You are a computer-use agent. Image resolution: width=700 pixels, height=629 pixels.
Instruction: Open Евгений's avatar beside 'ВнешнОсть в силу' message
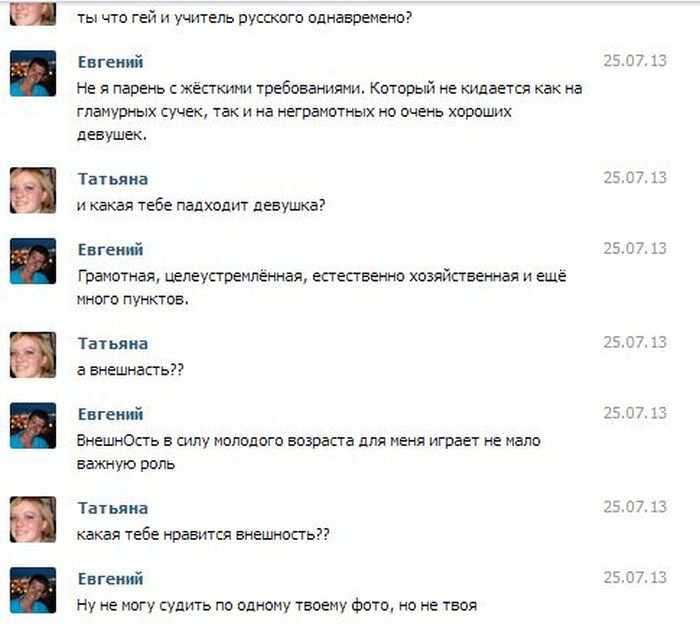[x=33, y=425]
